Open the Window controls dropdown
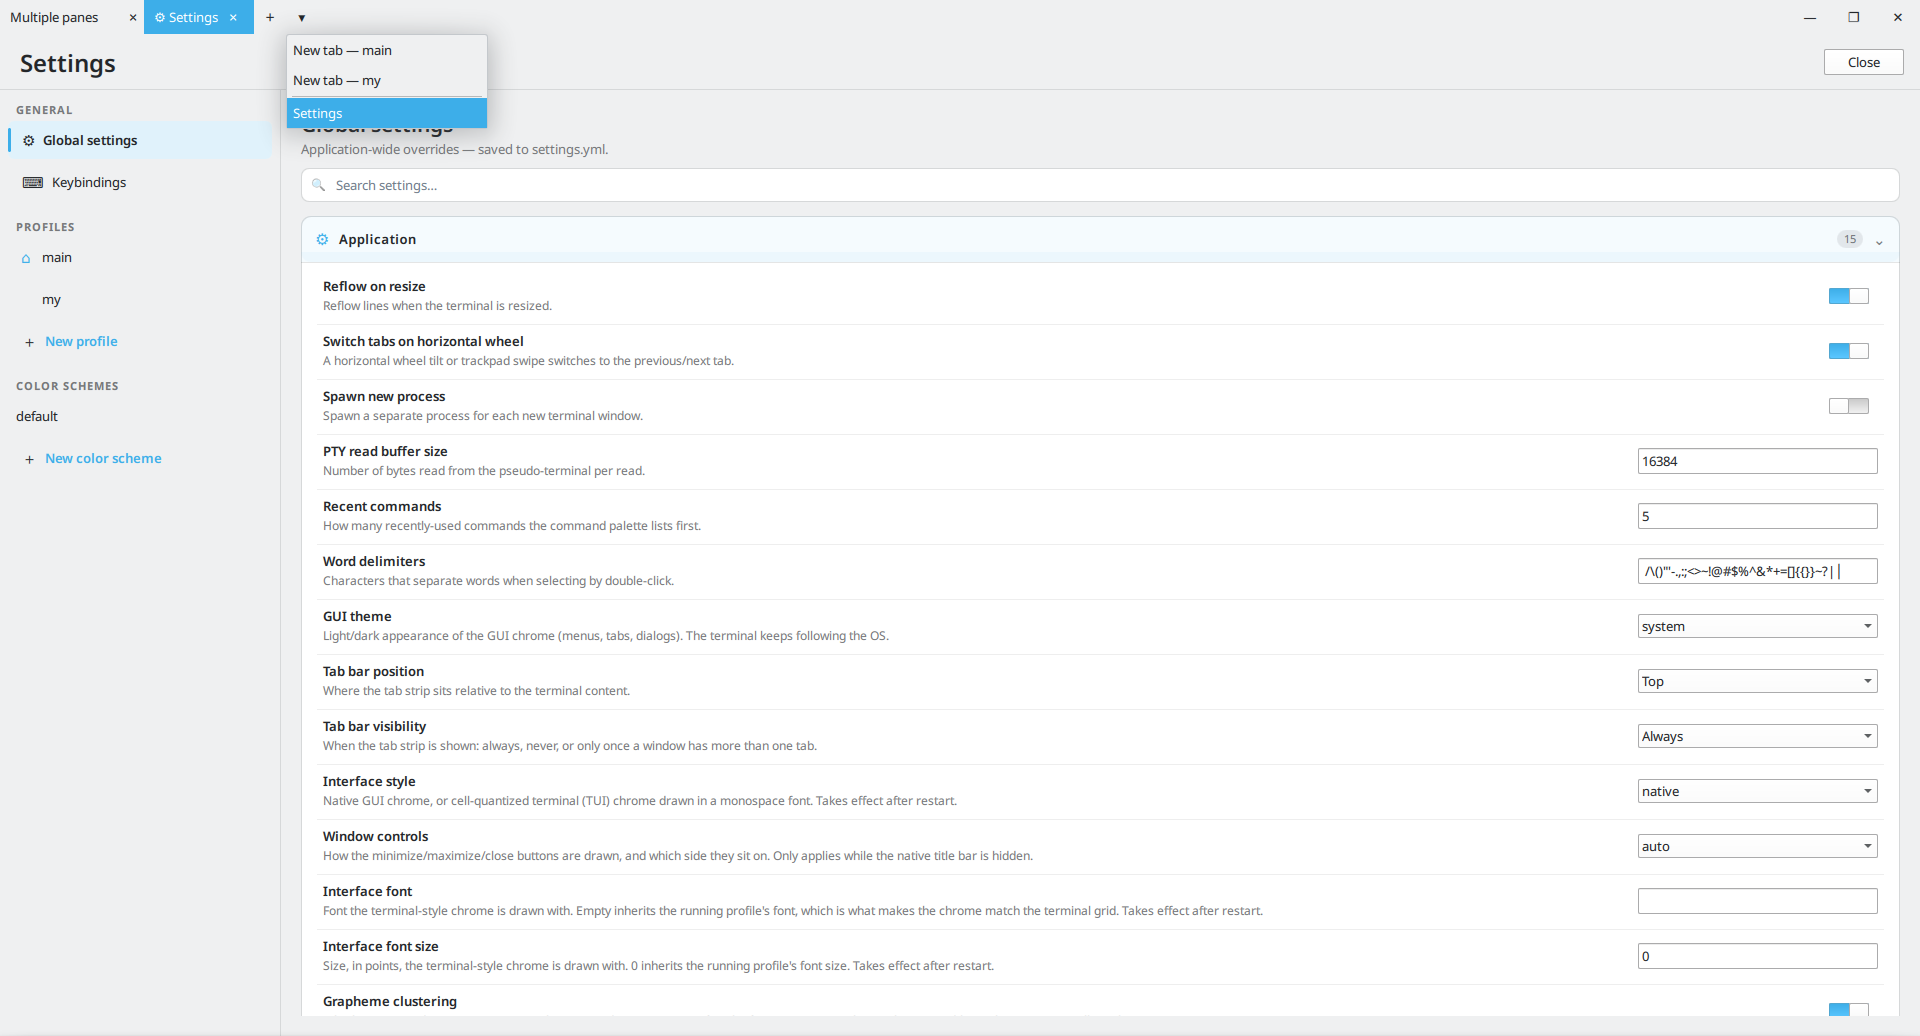The image size is (1920, 1036). [x=1757, y=846]
